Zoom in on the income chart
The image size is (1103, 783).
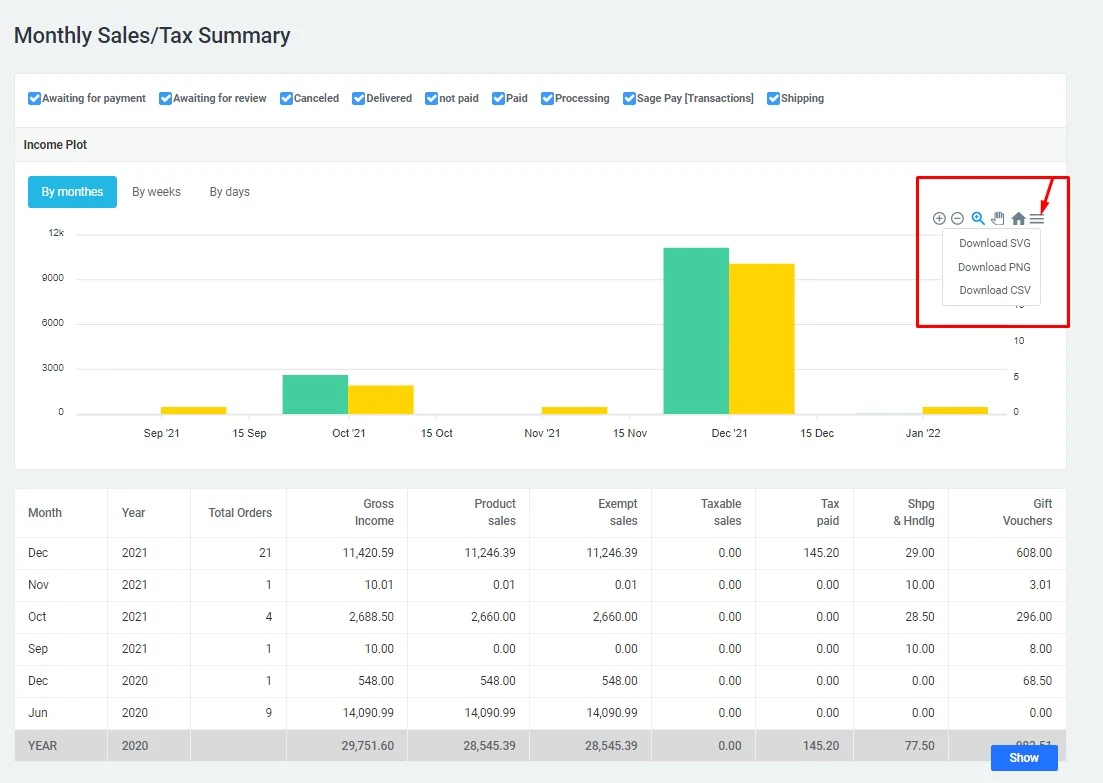(939, 218)
